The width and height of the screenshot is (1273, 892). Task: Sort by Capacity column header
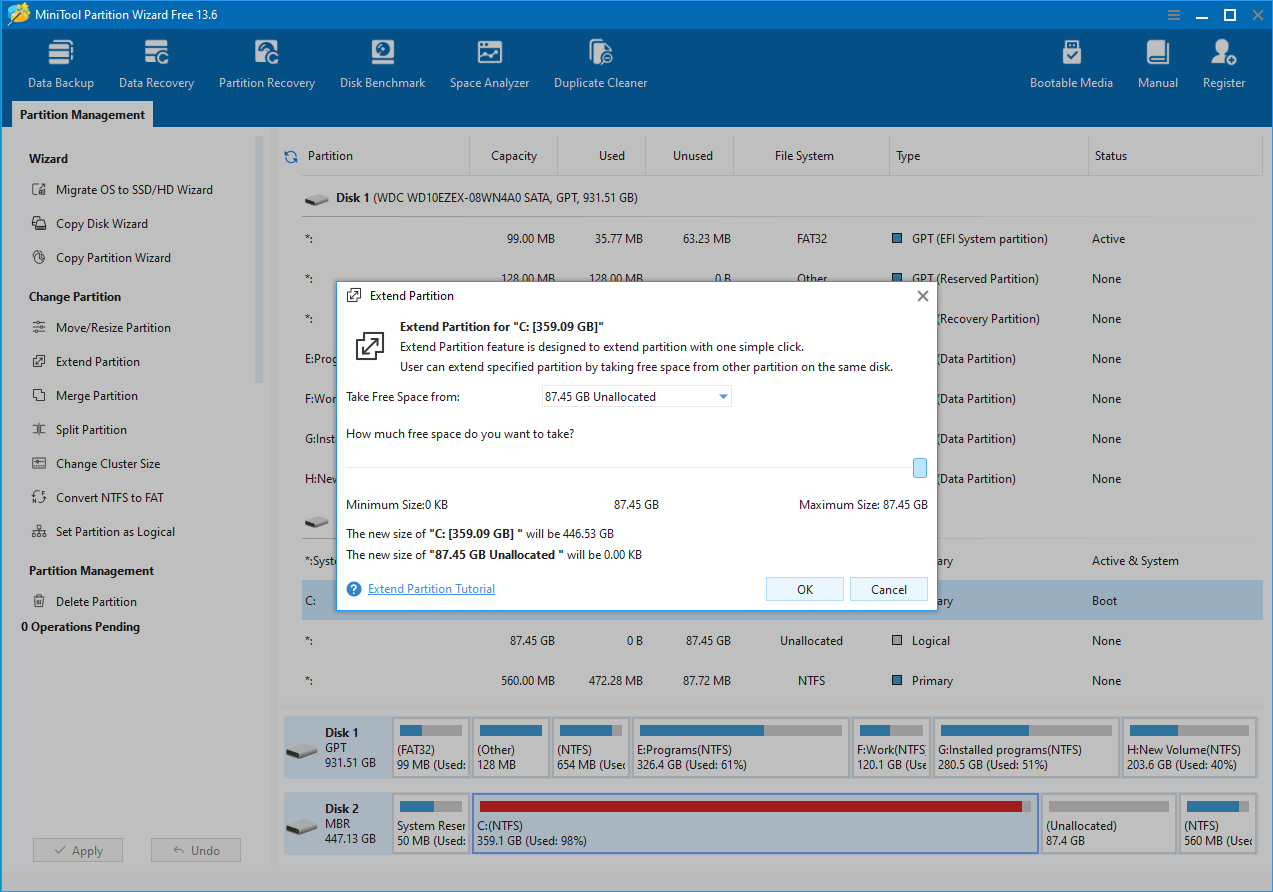tap(514, 156)
